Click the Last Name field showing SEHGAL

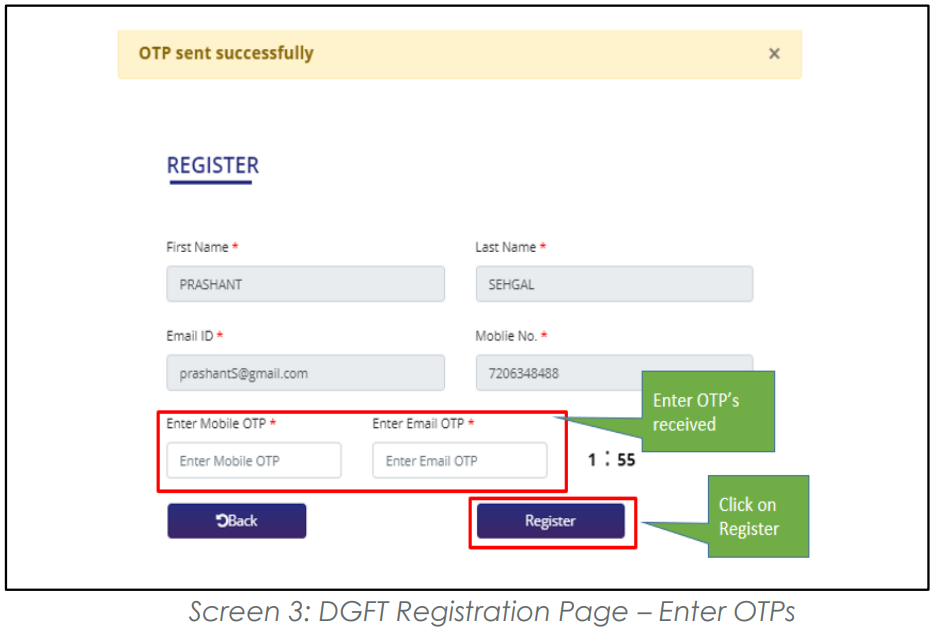614,284
